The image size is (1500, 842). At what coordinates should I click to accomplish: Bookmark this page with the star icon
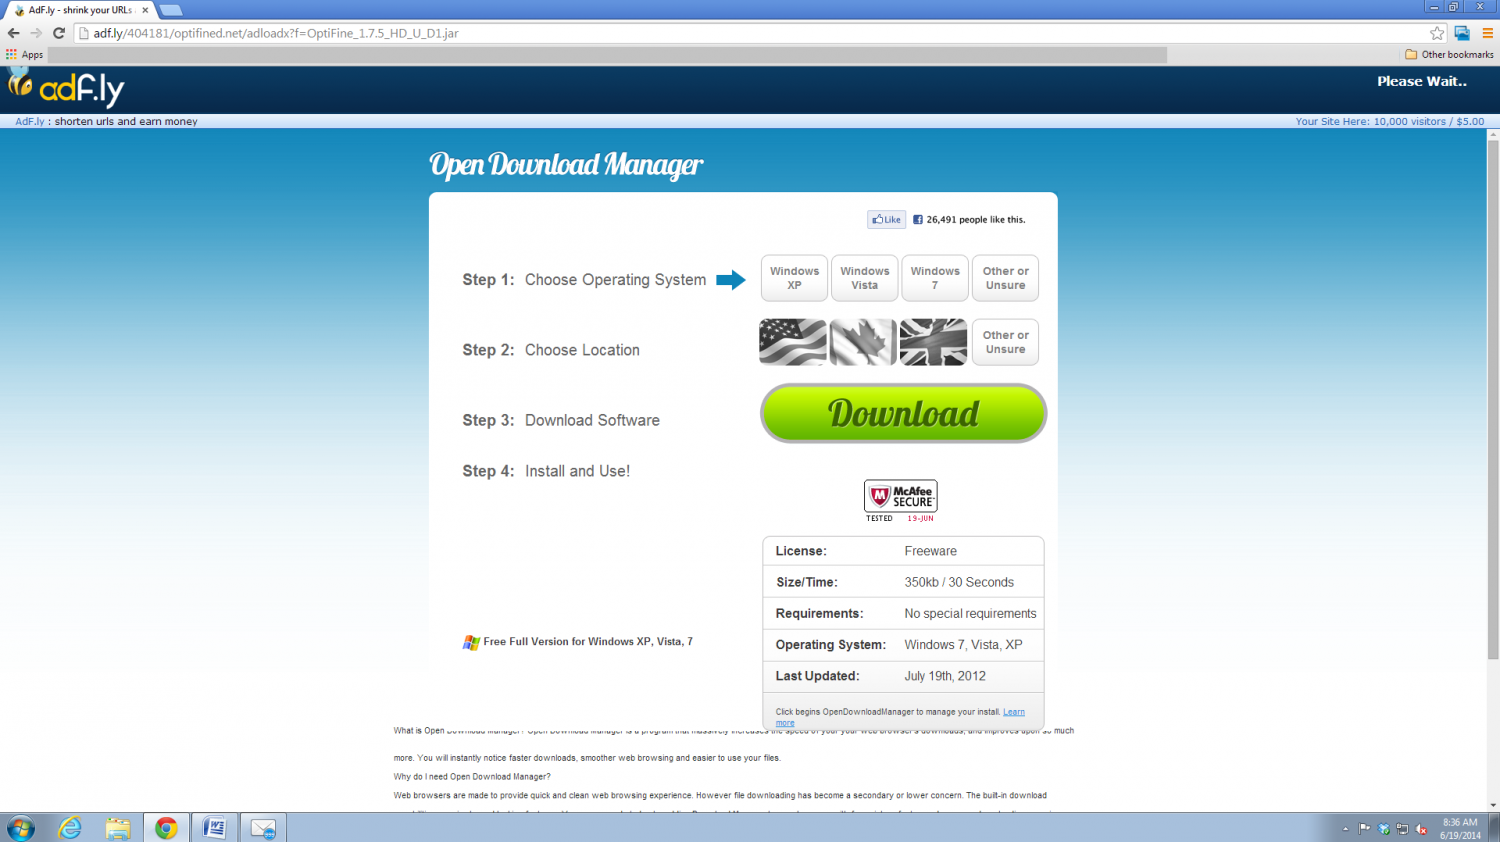coord(1437,33)
